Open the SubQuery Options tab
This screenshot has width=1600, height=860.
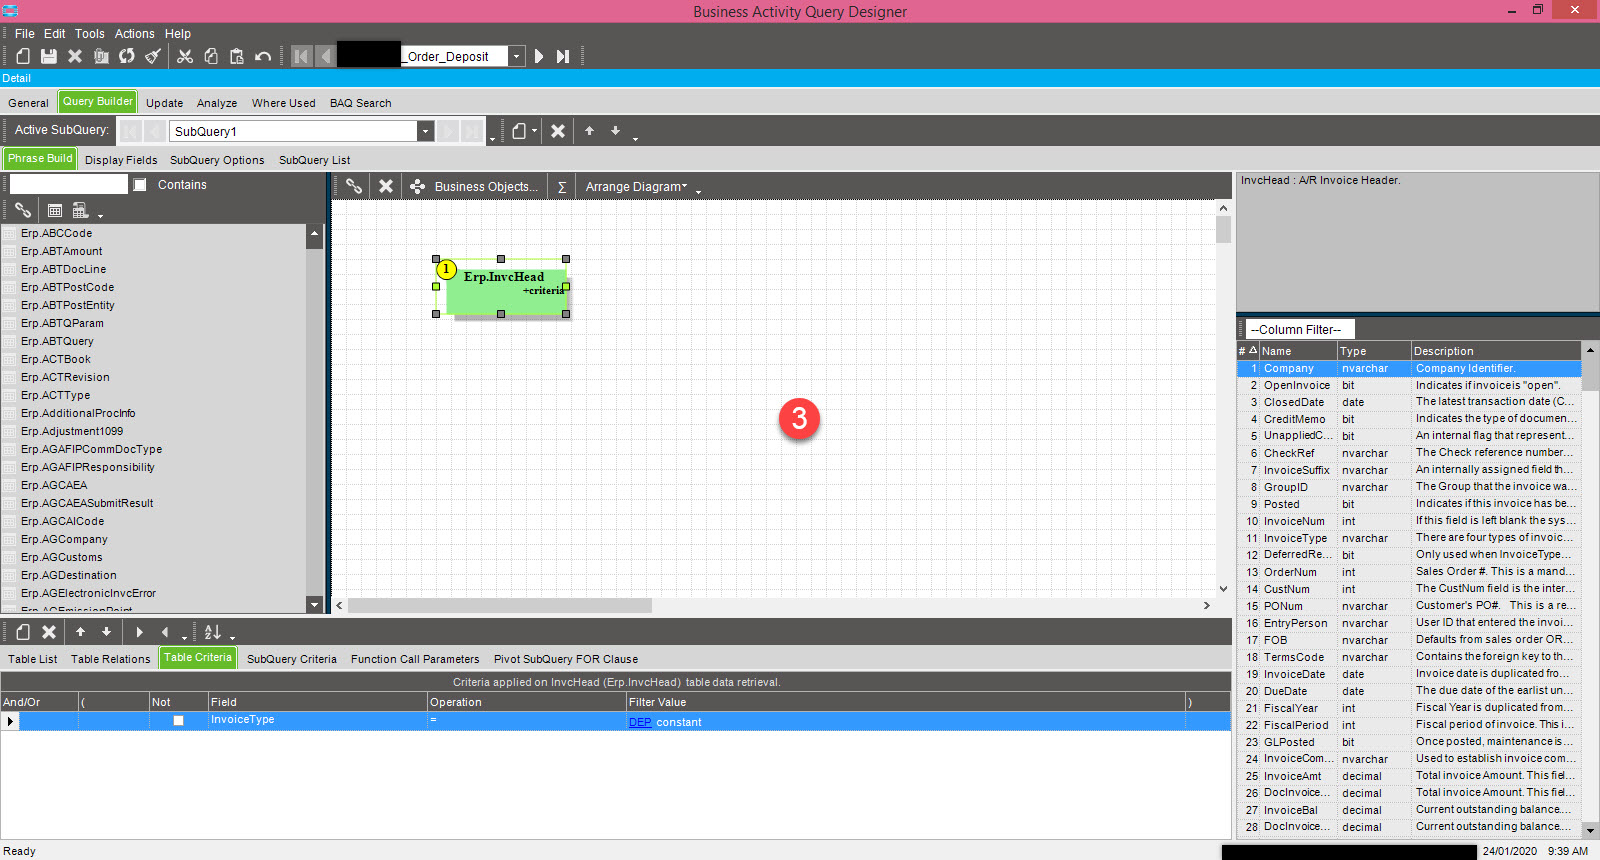[x=217, y=160]
